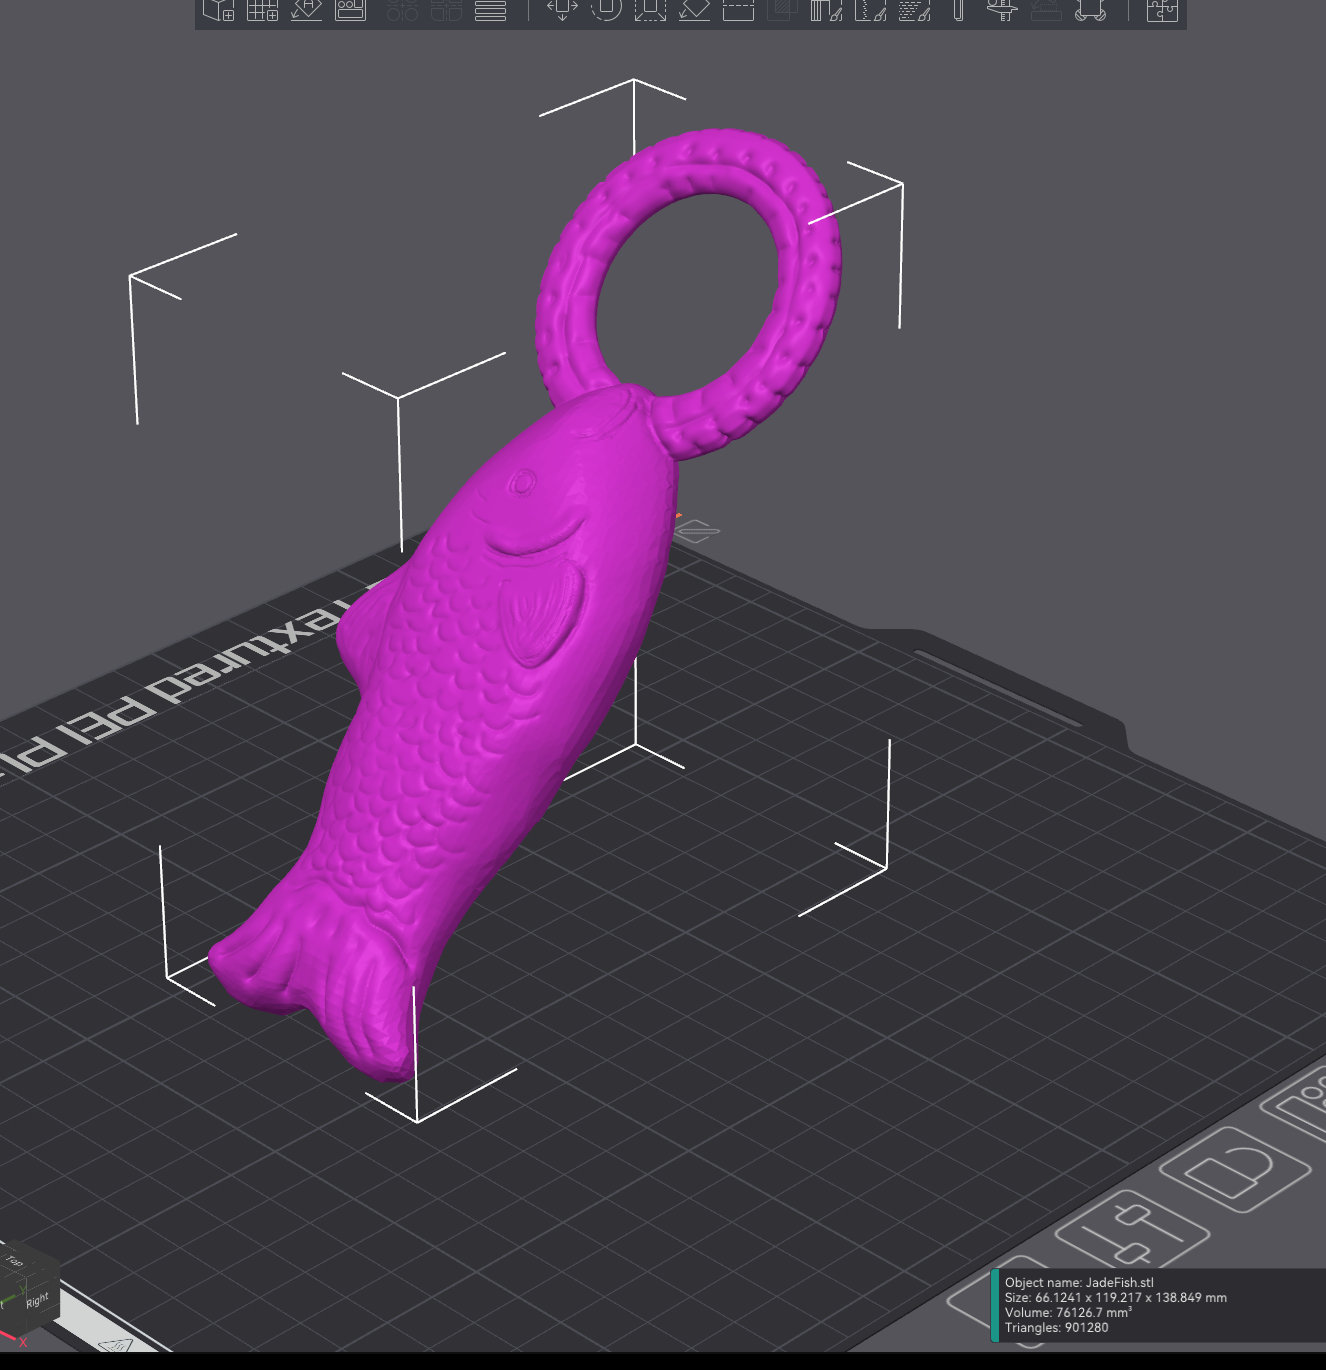Image resolution: width=1326 pixels, height=1370 pixels.
Task: Click the Add object cube icon
Action: pos(218,10)
